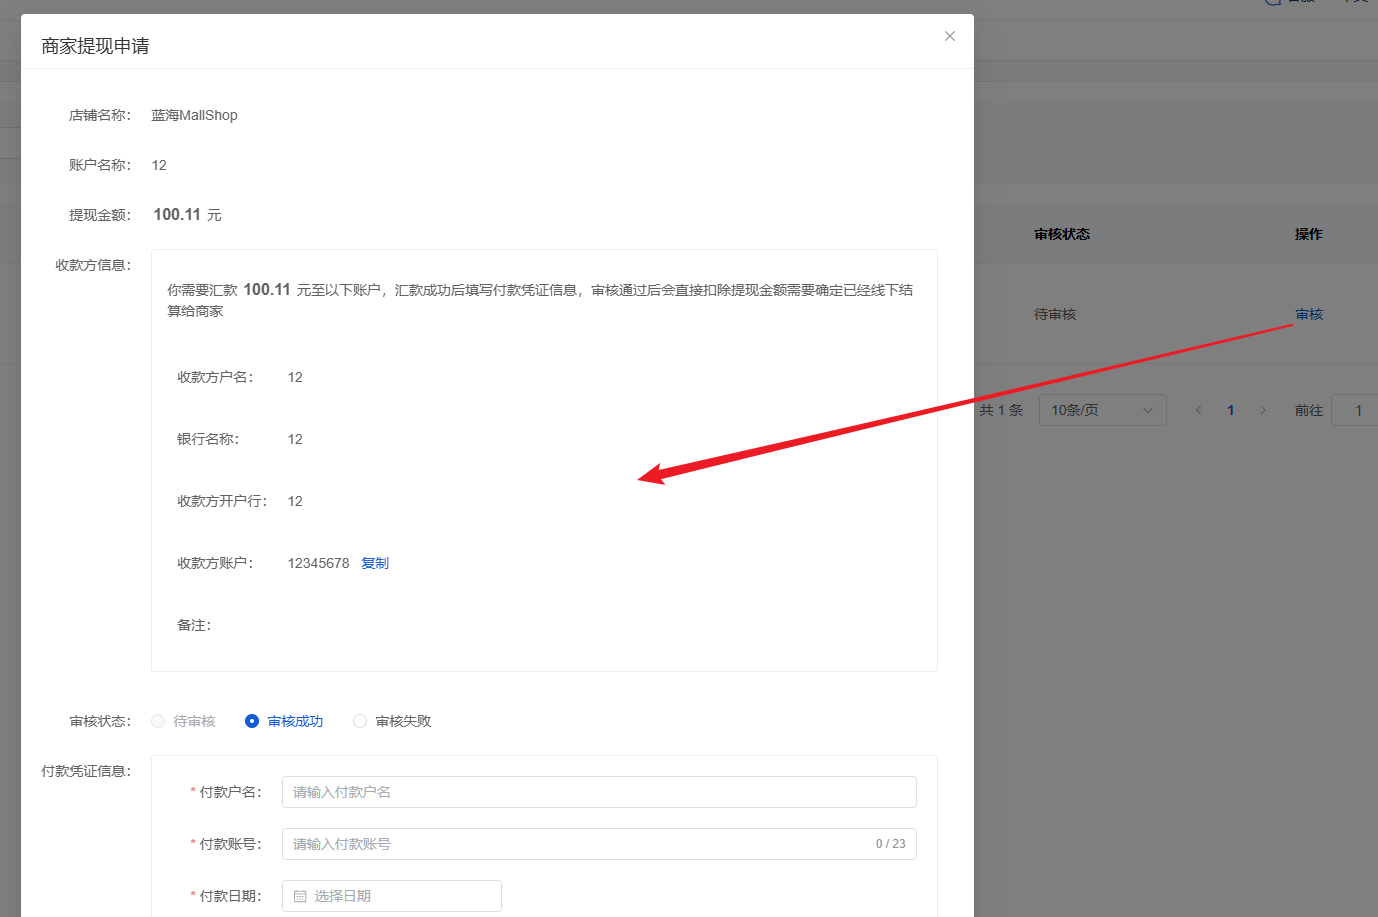1378x917 pixels.
Task: Click the store name 蓝海MallShop
Action: 195,115
